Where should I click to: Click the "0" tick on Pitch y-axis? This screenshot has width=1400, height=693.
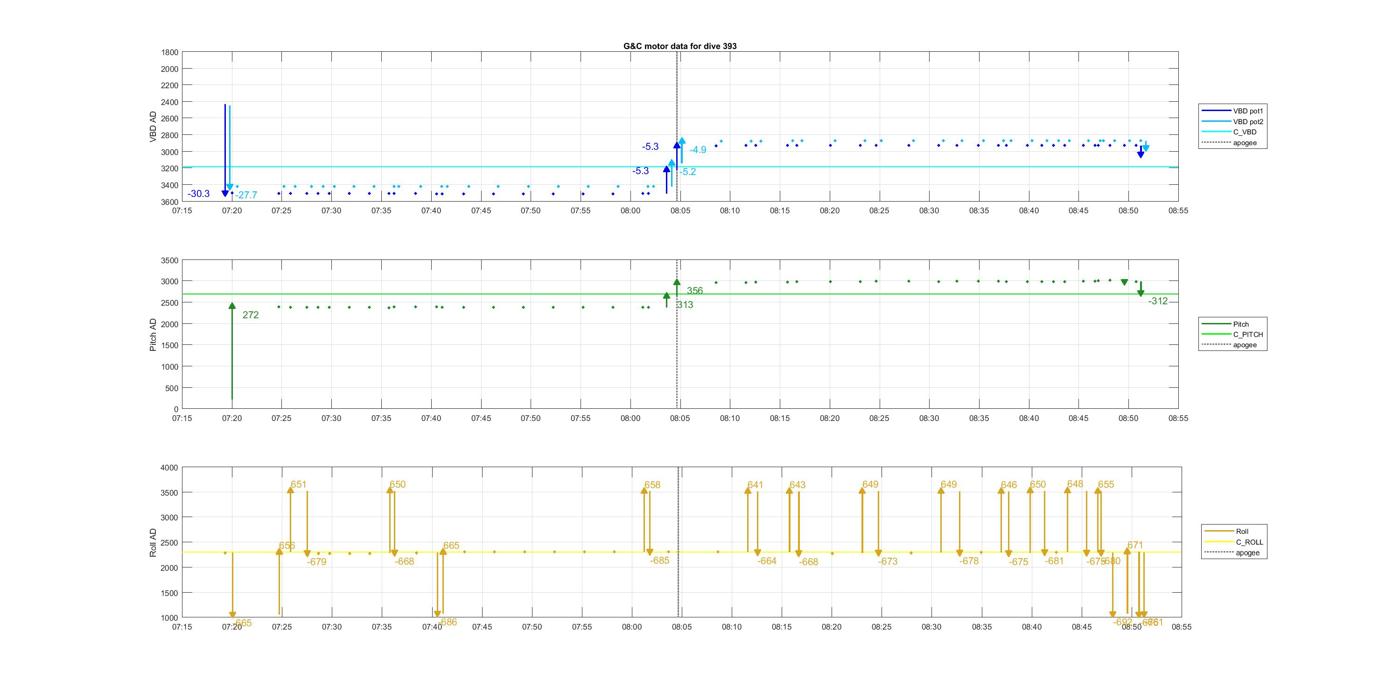coord(176,409)
